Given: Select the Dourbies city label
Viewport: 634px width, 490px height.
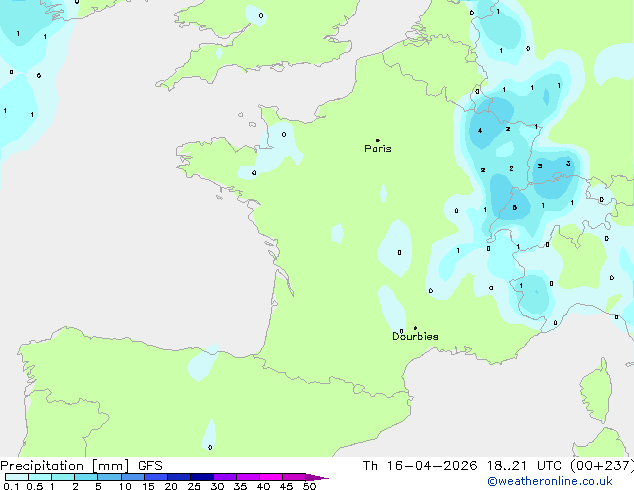Looking at the screenshot, I should click(x=415, y=336).
